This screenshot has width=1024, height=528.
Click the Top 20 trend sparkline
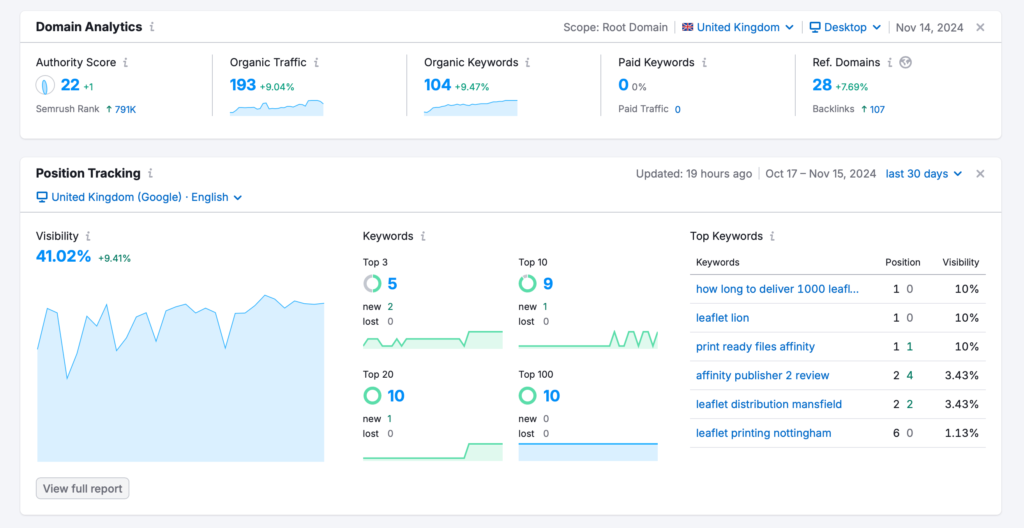coord(433,452)
